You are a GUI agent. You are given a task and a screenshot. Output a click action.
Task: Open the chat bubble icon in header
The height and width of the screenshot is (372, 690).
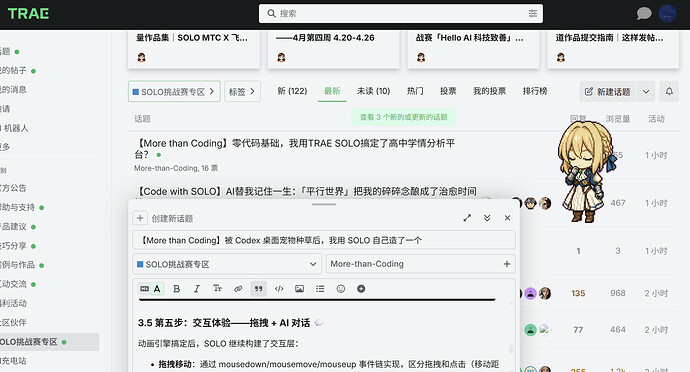click(644, 14)
